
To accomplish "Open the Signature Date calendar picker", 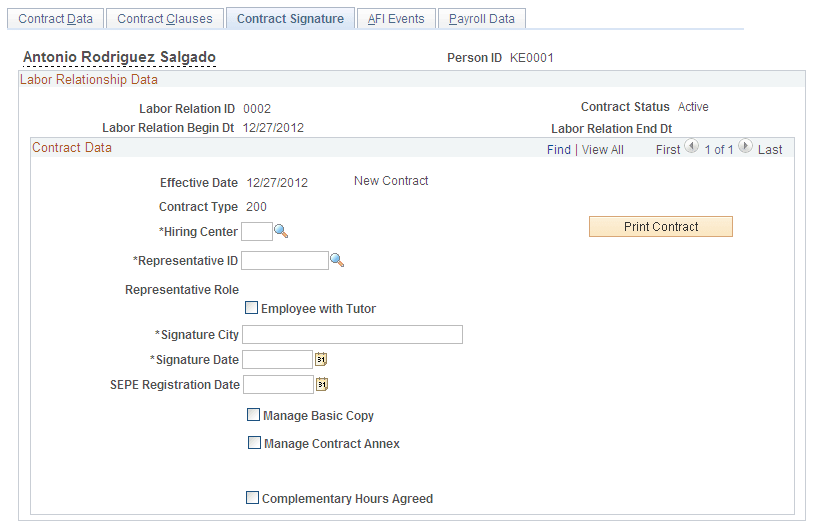I will tap(321, 359).
